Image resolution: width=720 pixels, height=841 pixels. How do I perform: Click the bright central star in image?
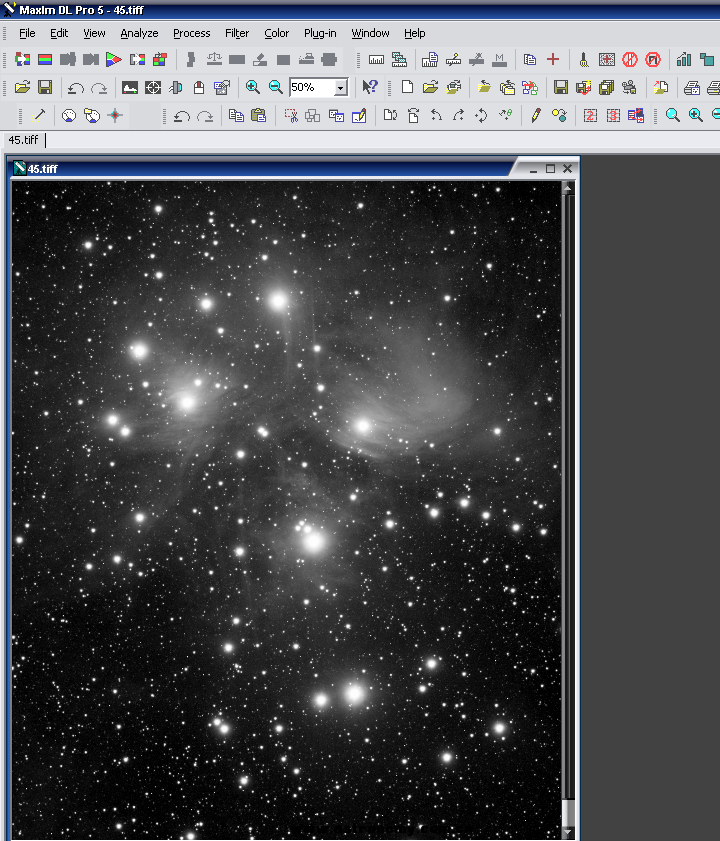coord(314,542)
